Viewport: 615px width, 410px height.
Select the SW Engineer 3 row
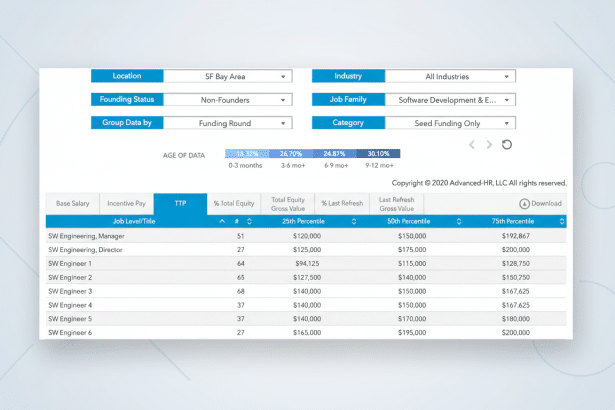(x=306, y=291)
